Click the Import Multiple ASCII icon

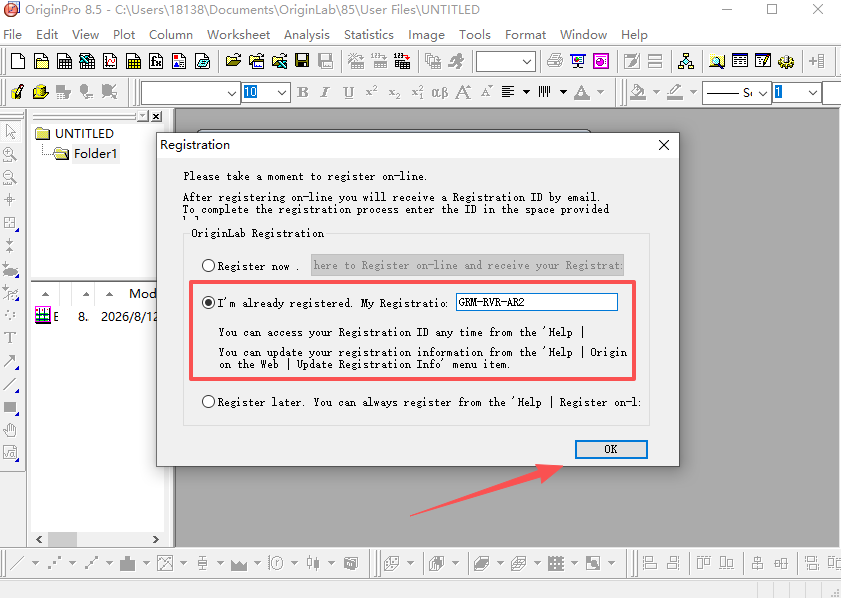402,61
